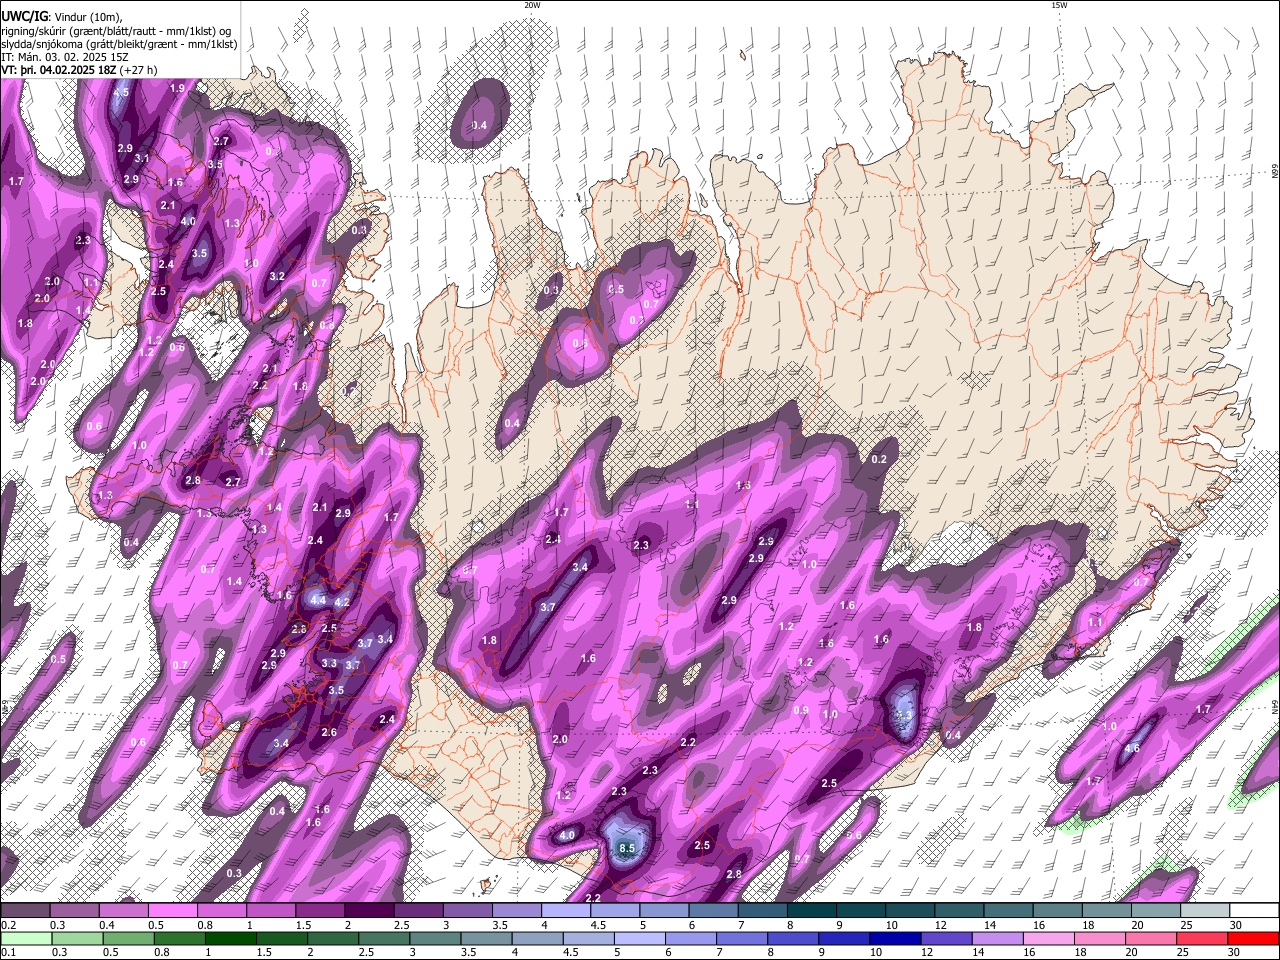Click the 'rigning/skúrir' legend description line
The width and height of the screenshot is (1280, 960).
click(x=117, y=31)
